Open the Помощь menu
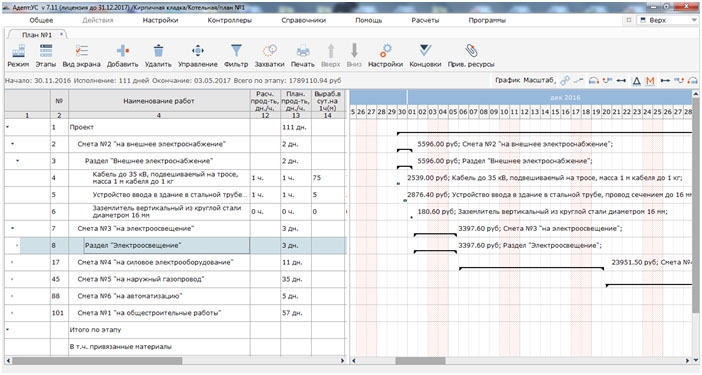 click(x=368, y=20)
